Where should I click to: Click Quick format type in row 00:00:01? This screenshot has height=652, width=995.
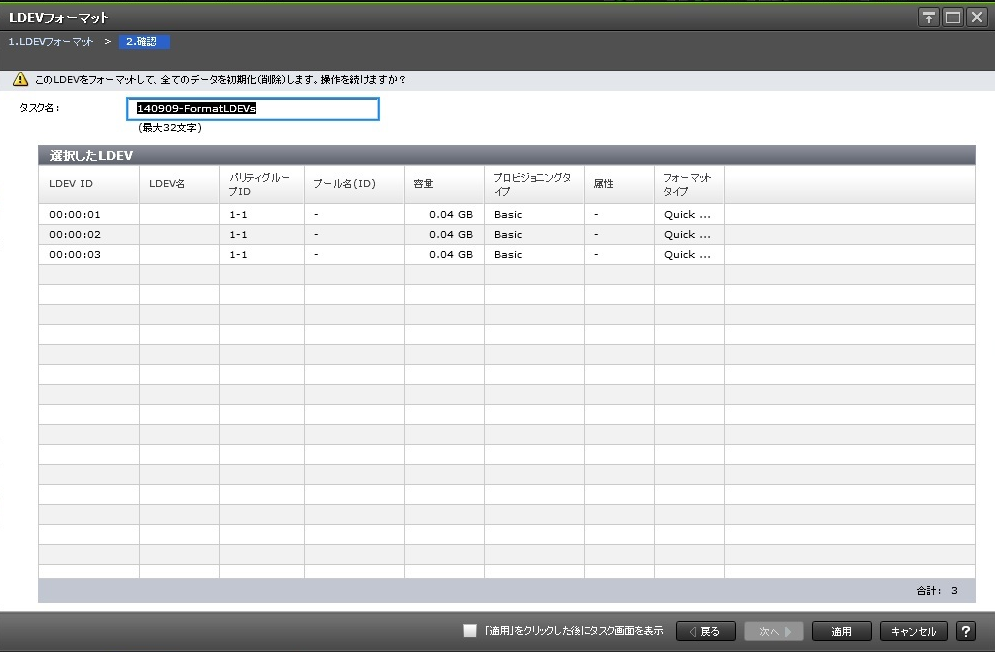(x=687, y=215)
